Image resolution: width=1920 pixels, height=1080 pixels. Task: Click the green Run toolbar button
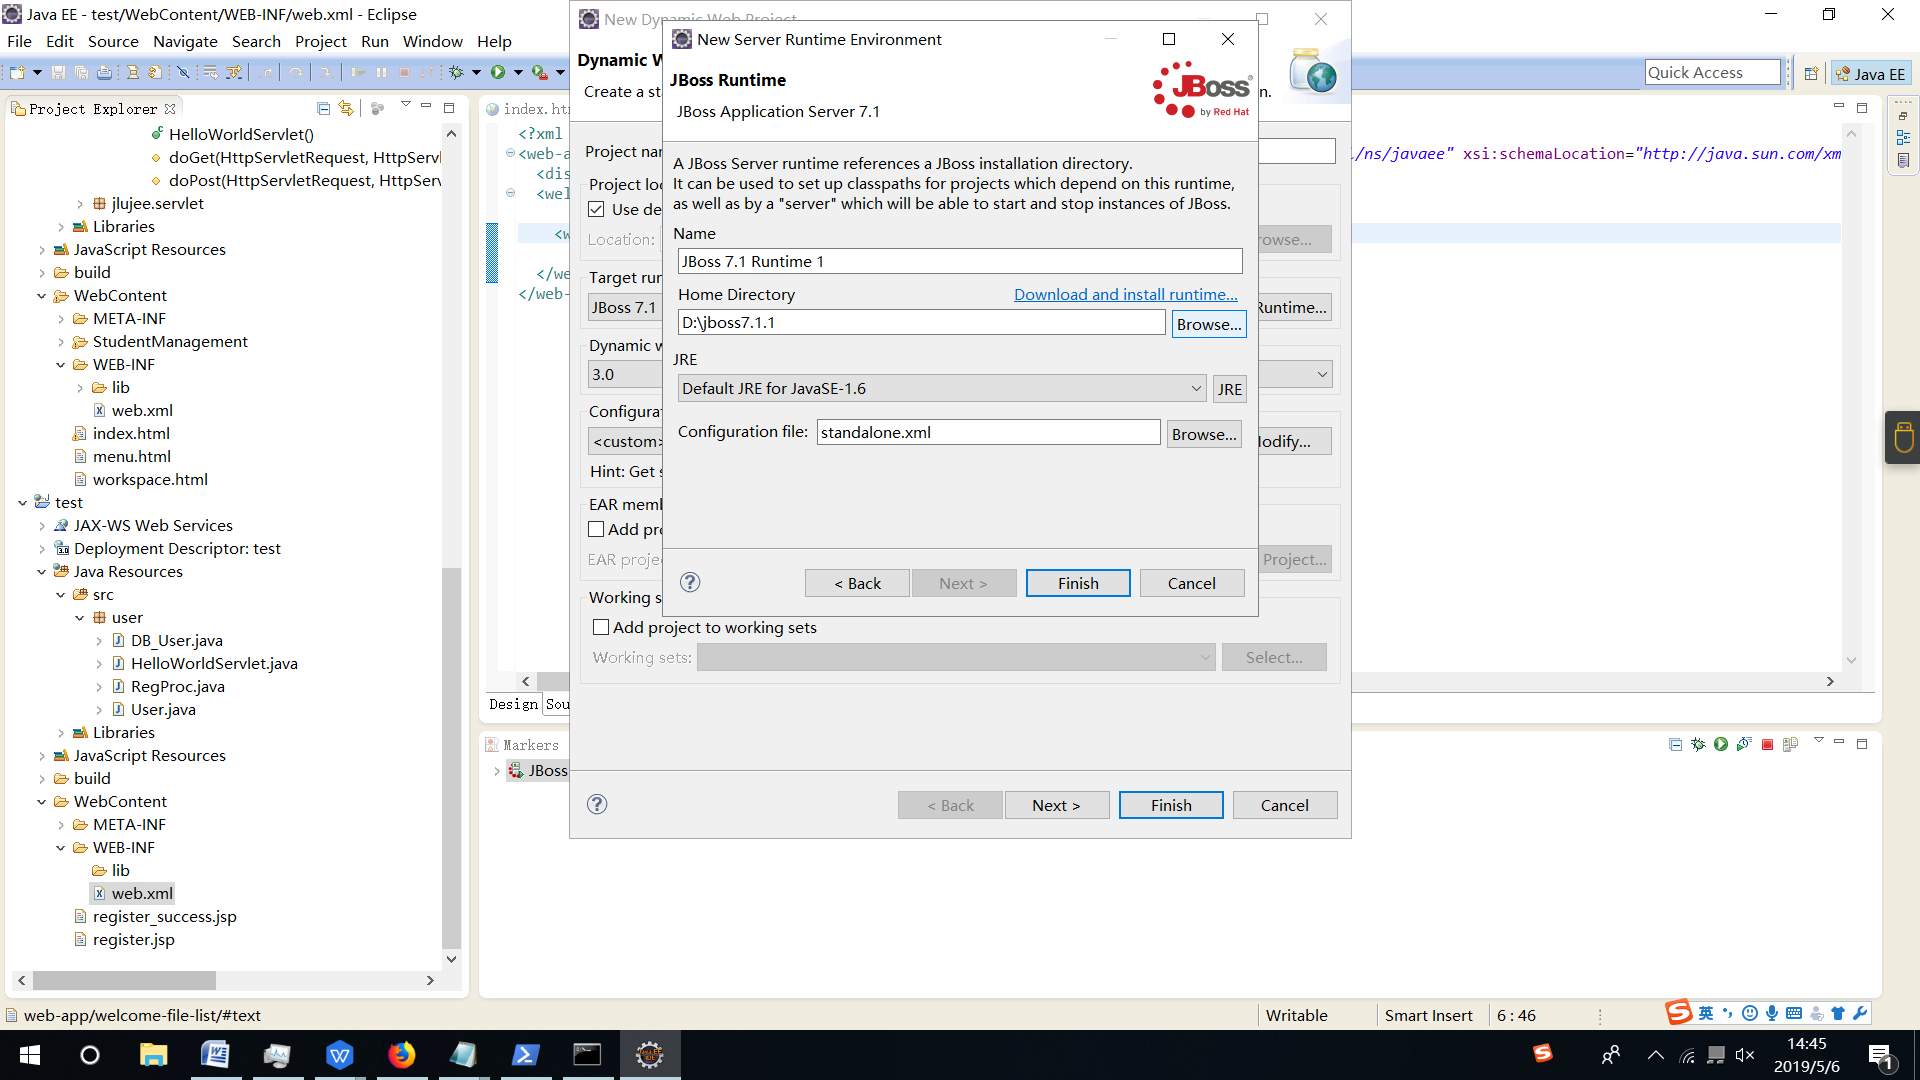[x=498, y=72]
